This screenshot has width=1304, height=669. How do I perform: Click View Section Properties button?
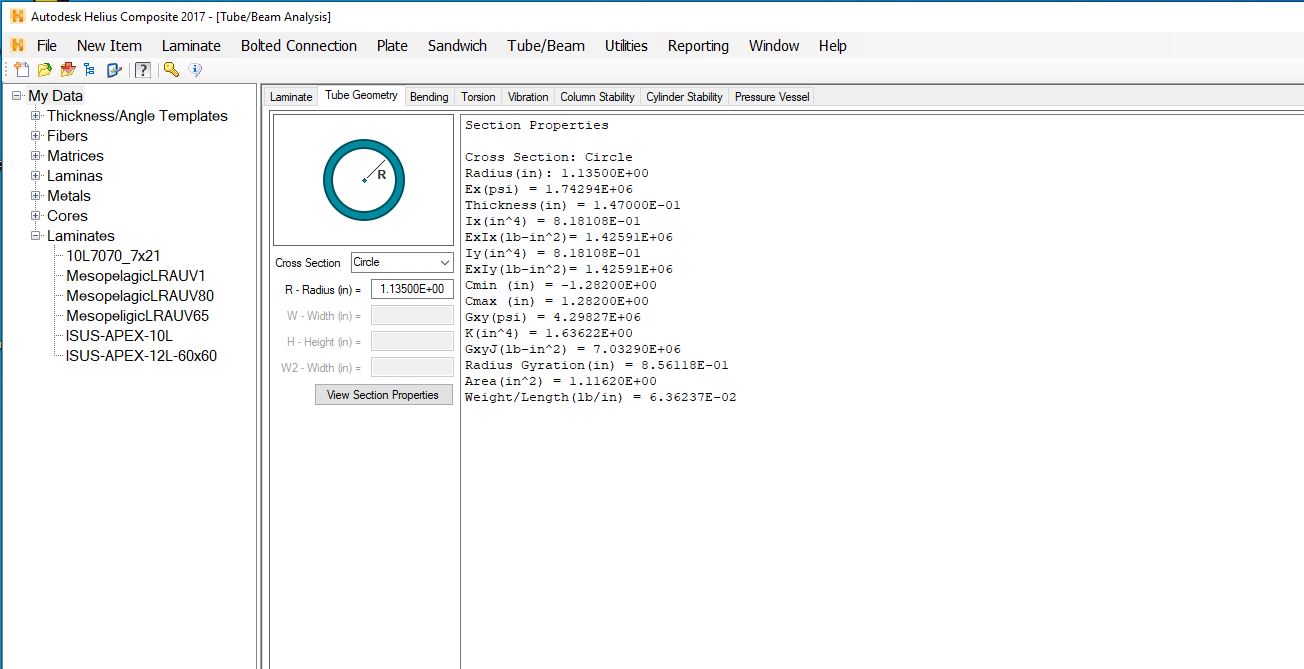383,395
